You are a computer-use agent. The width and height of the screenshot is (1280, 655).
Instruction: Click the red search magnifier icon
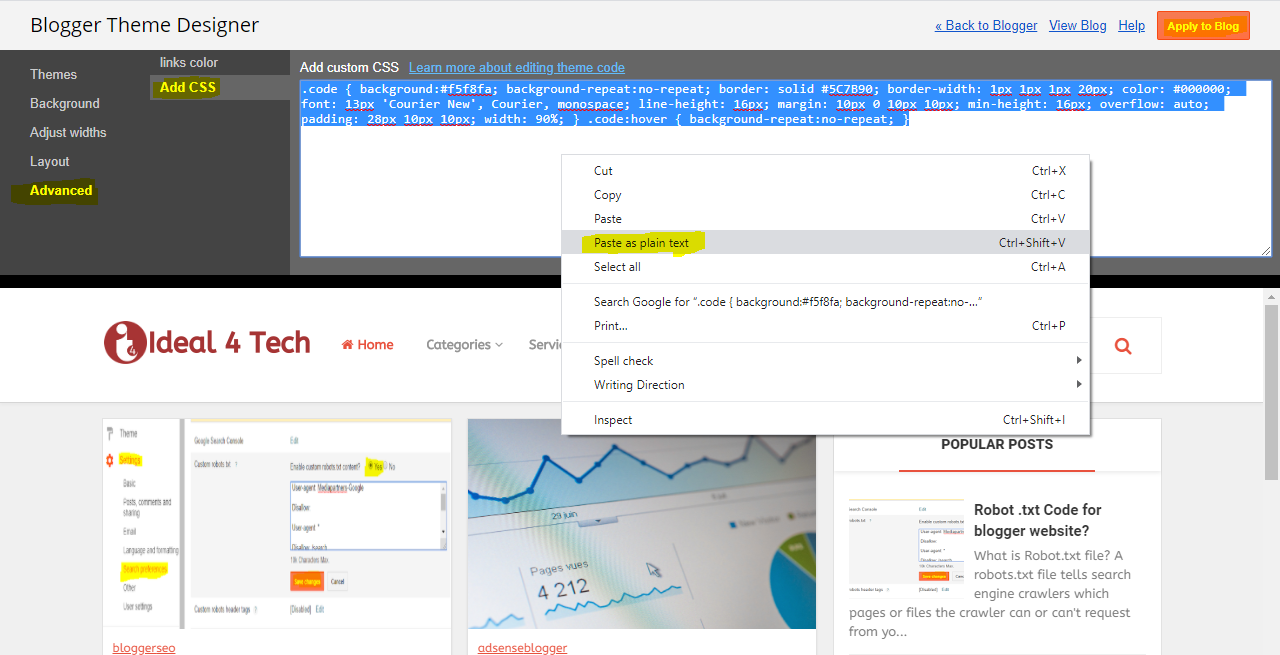click(x=1122, y=345)
